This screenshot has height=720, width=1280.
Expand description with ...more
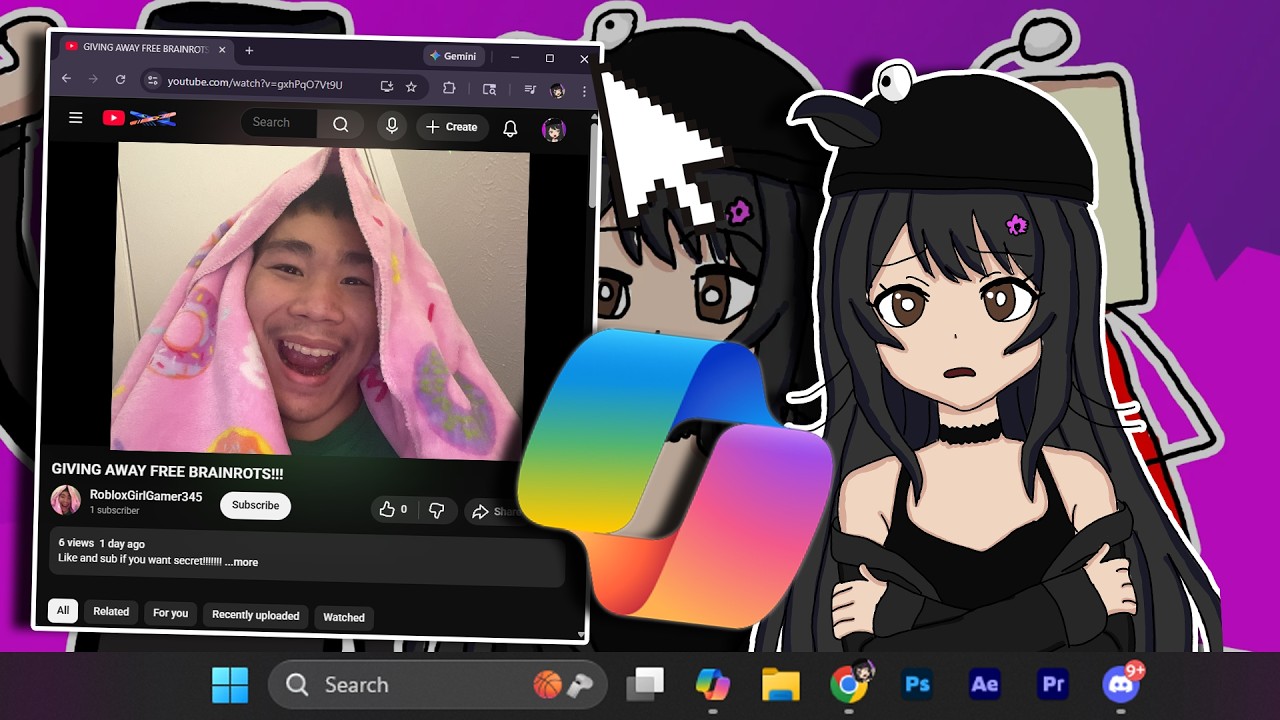coord(241,562)
